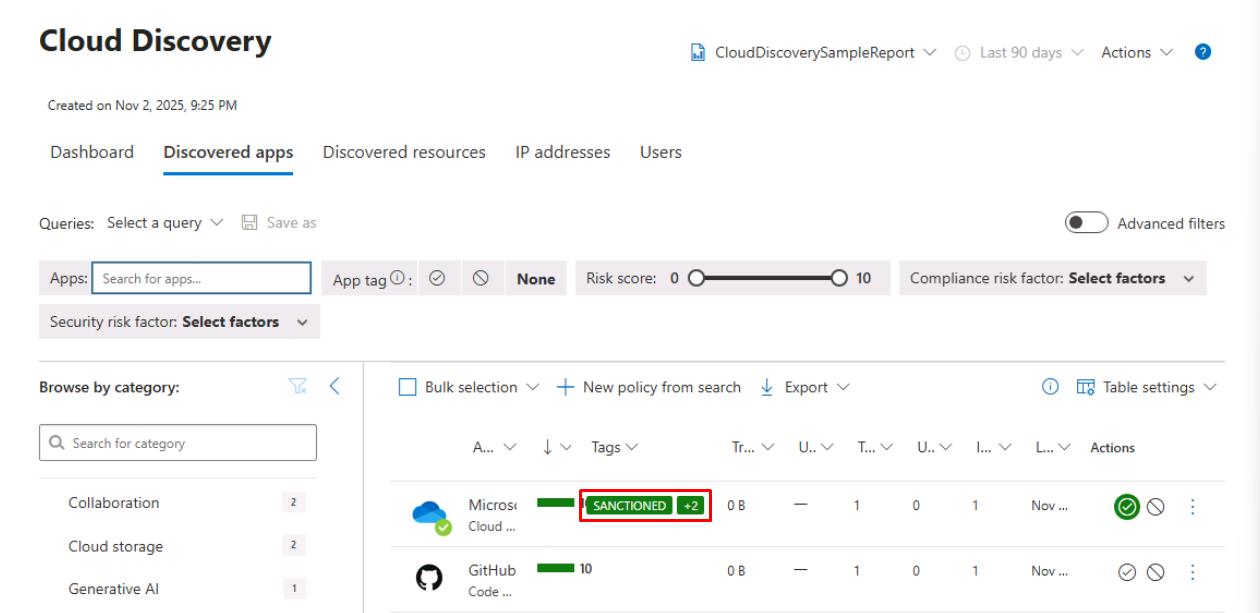1260x613 pixels.
Task: Enable the Advanced filters toggle
Action: pos(1087,224)
